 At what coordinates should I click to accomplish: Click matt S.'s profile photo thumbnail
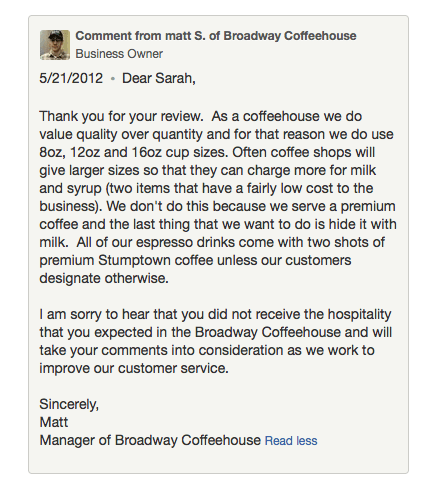[x=55, y=45]
